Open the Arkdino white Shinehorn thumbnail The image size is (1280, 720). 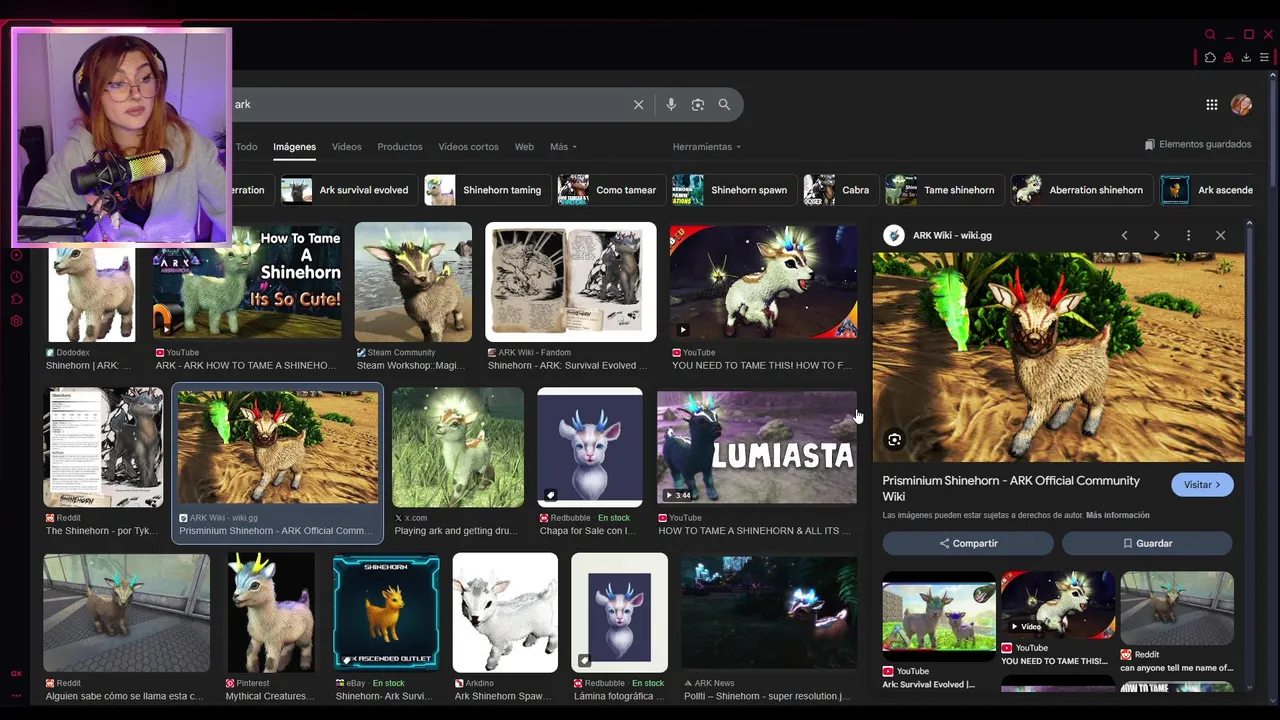505,613
